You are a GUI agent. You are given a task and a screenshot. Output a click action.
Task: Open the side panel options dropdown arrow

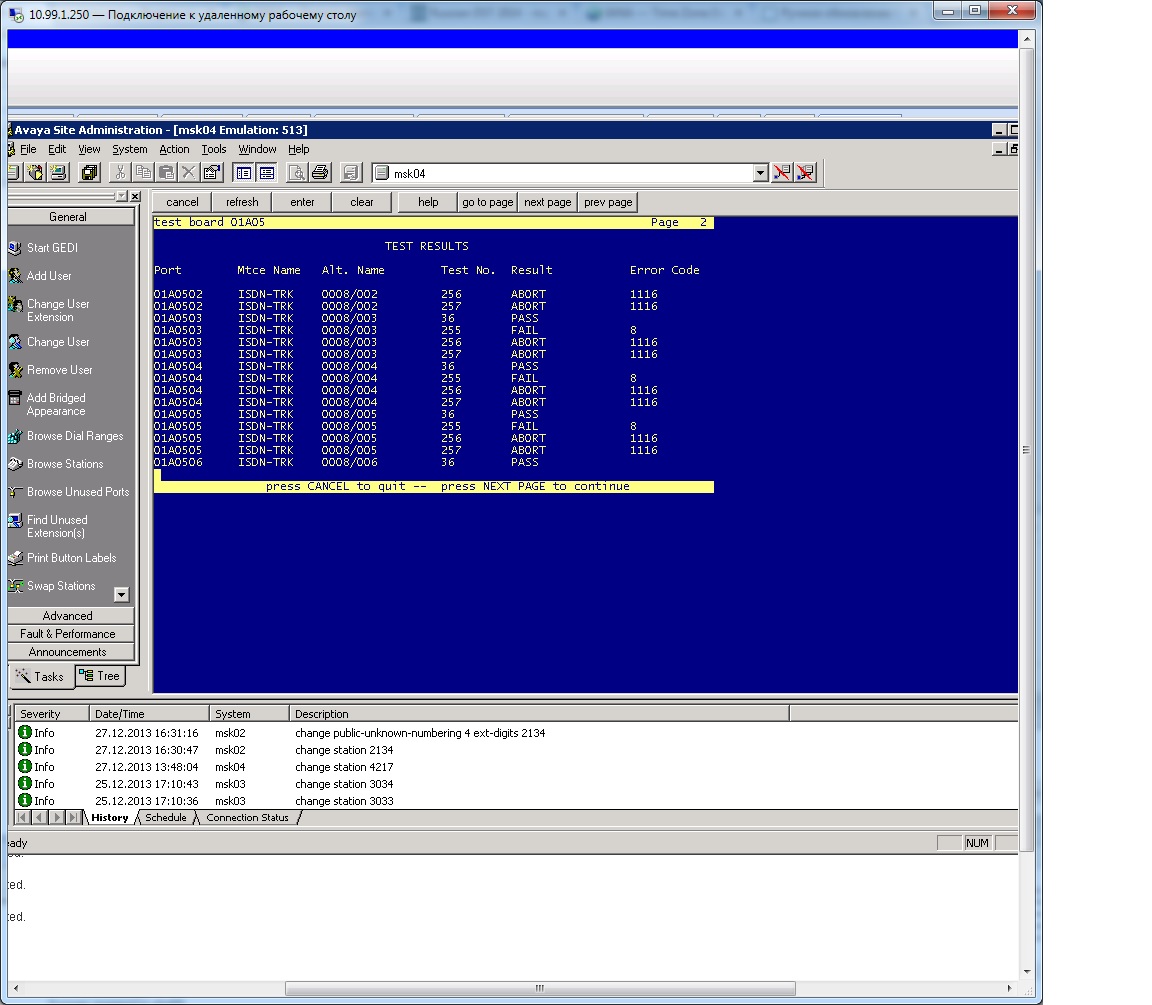121,196
